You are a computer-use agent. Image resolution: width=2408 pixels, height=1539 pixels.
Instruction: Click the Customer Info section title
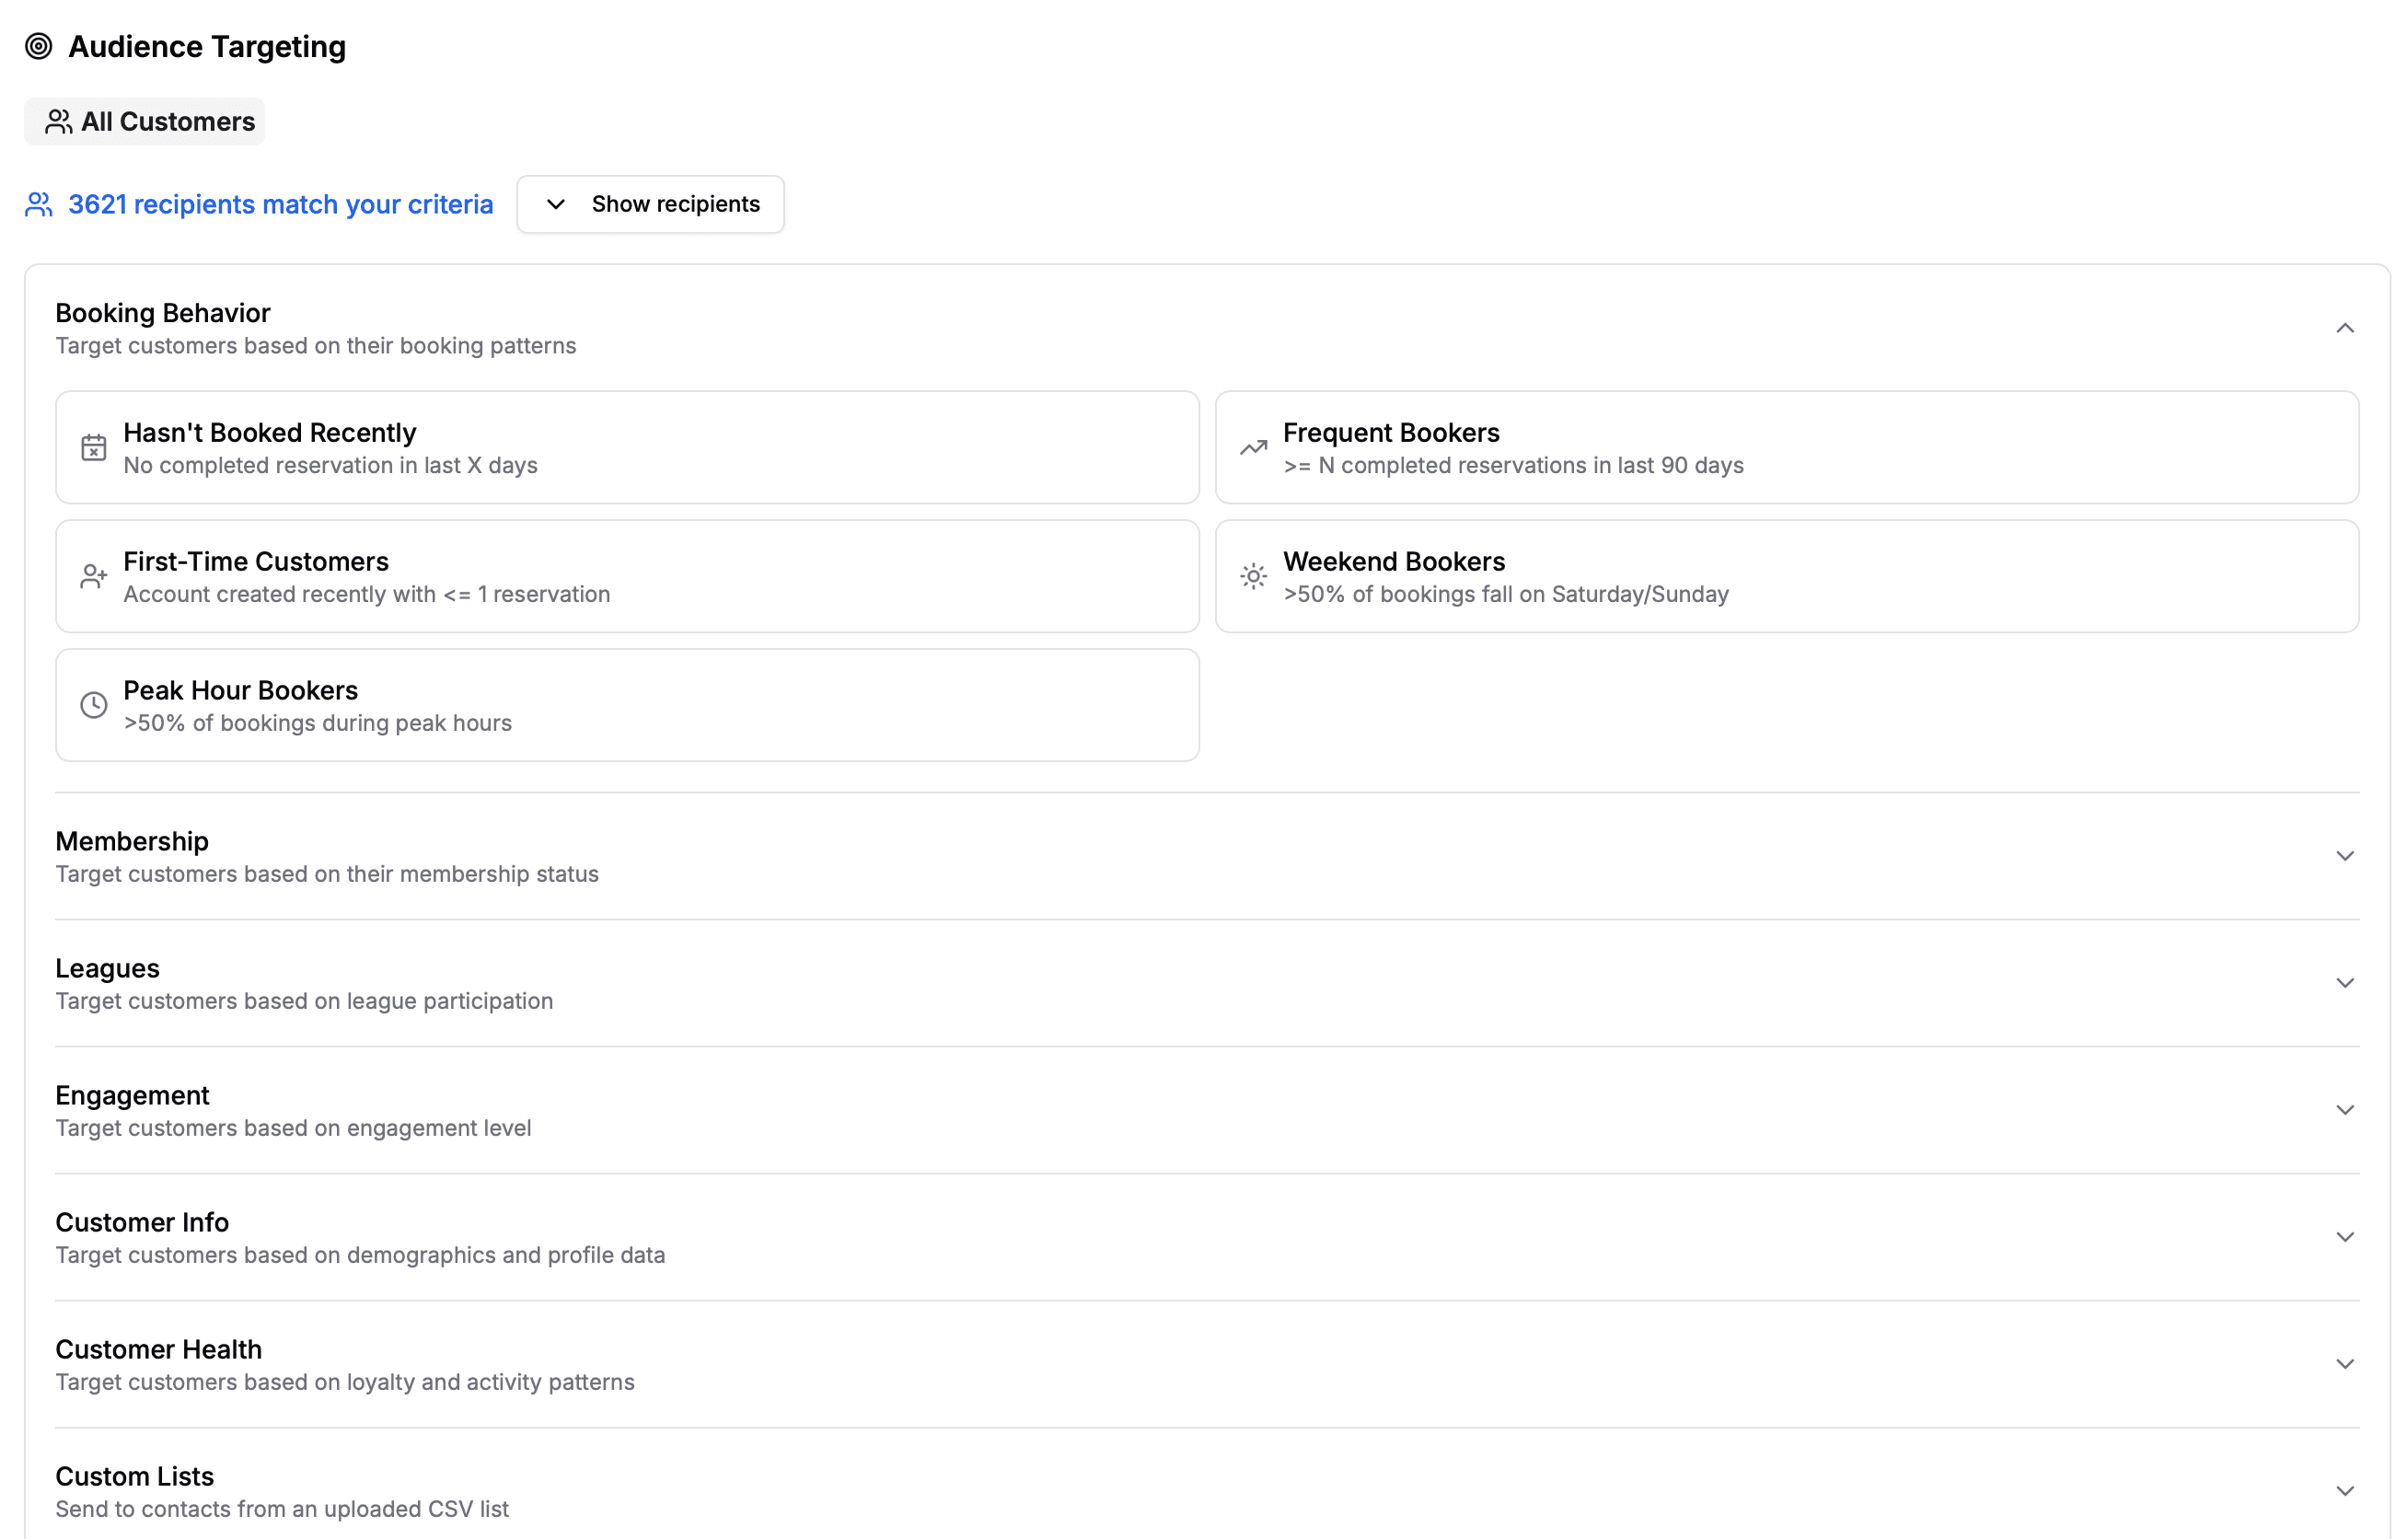coord(142,1222)
